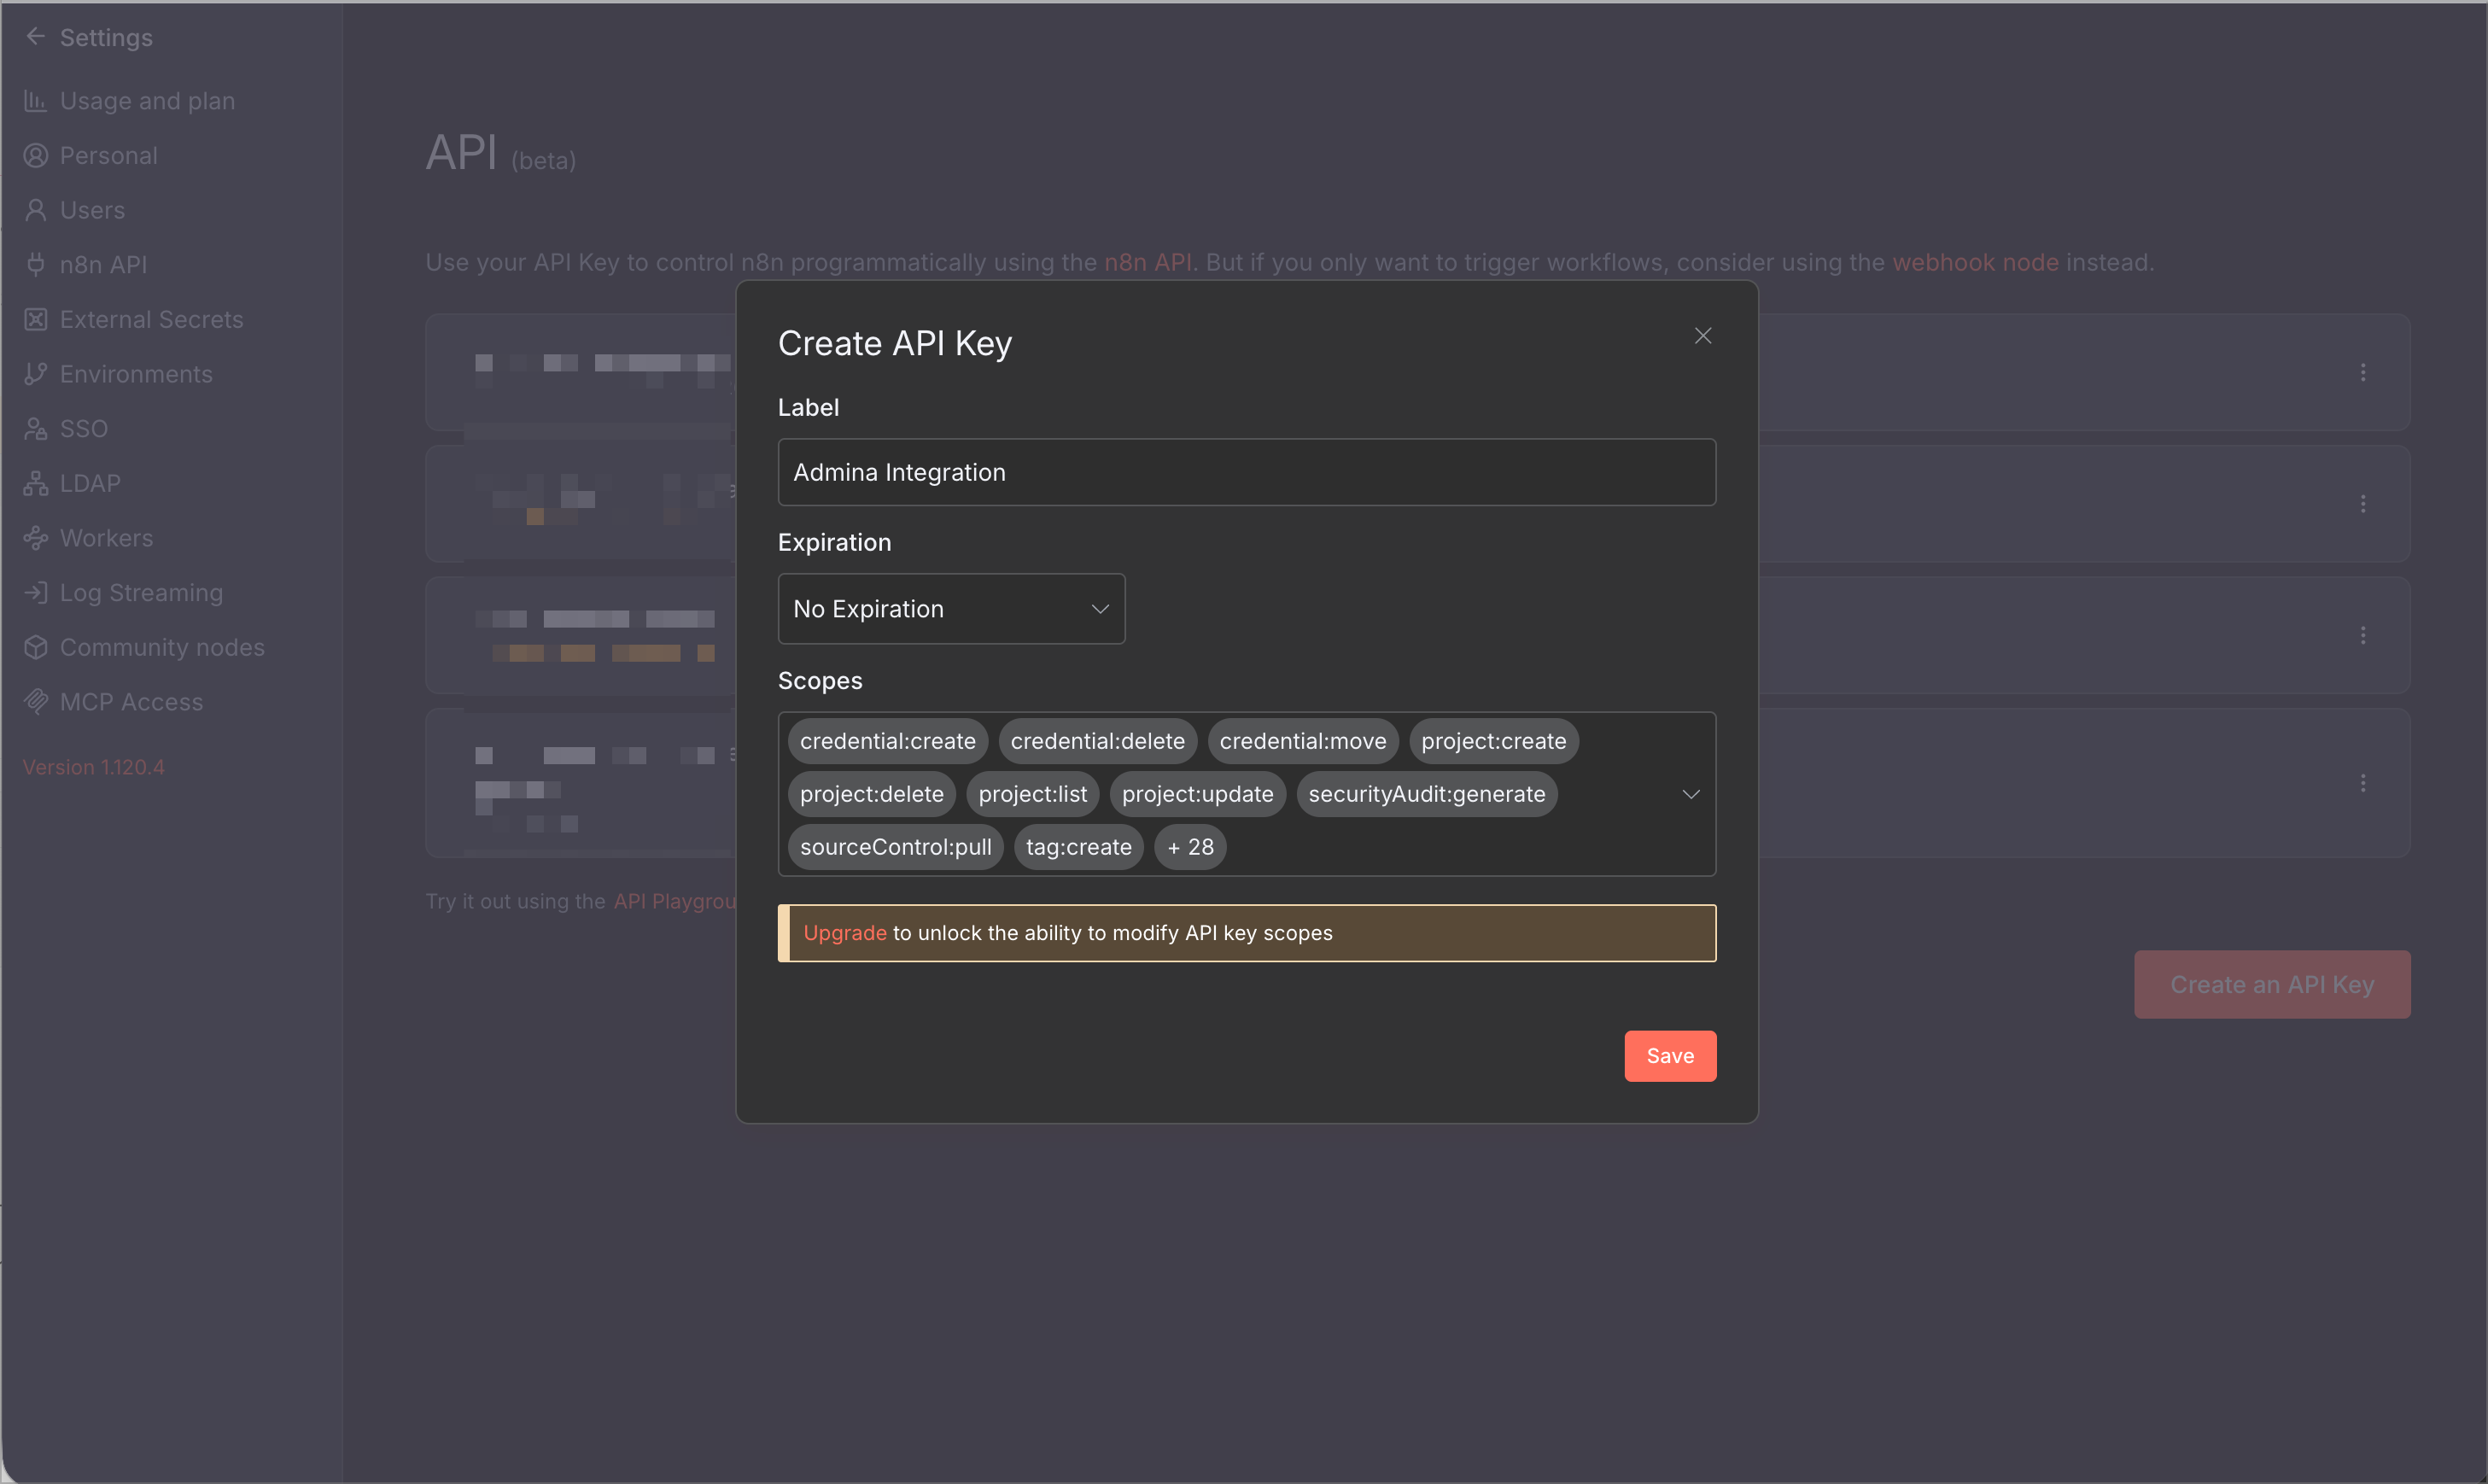Image resolution: width=2488 pixels, height=1484 pixels.
Task: Open the Personal settings page
Action: pyautogui.click(x=108, y=156)
